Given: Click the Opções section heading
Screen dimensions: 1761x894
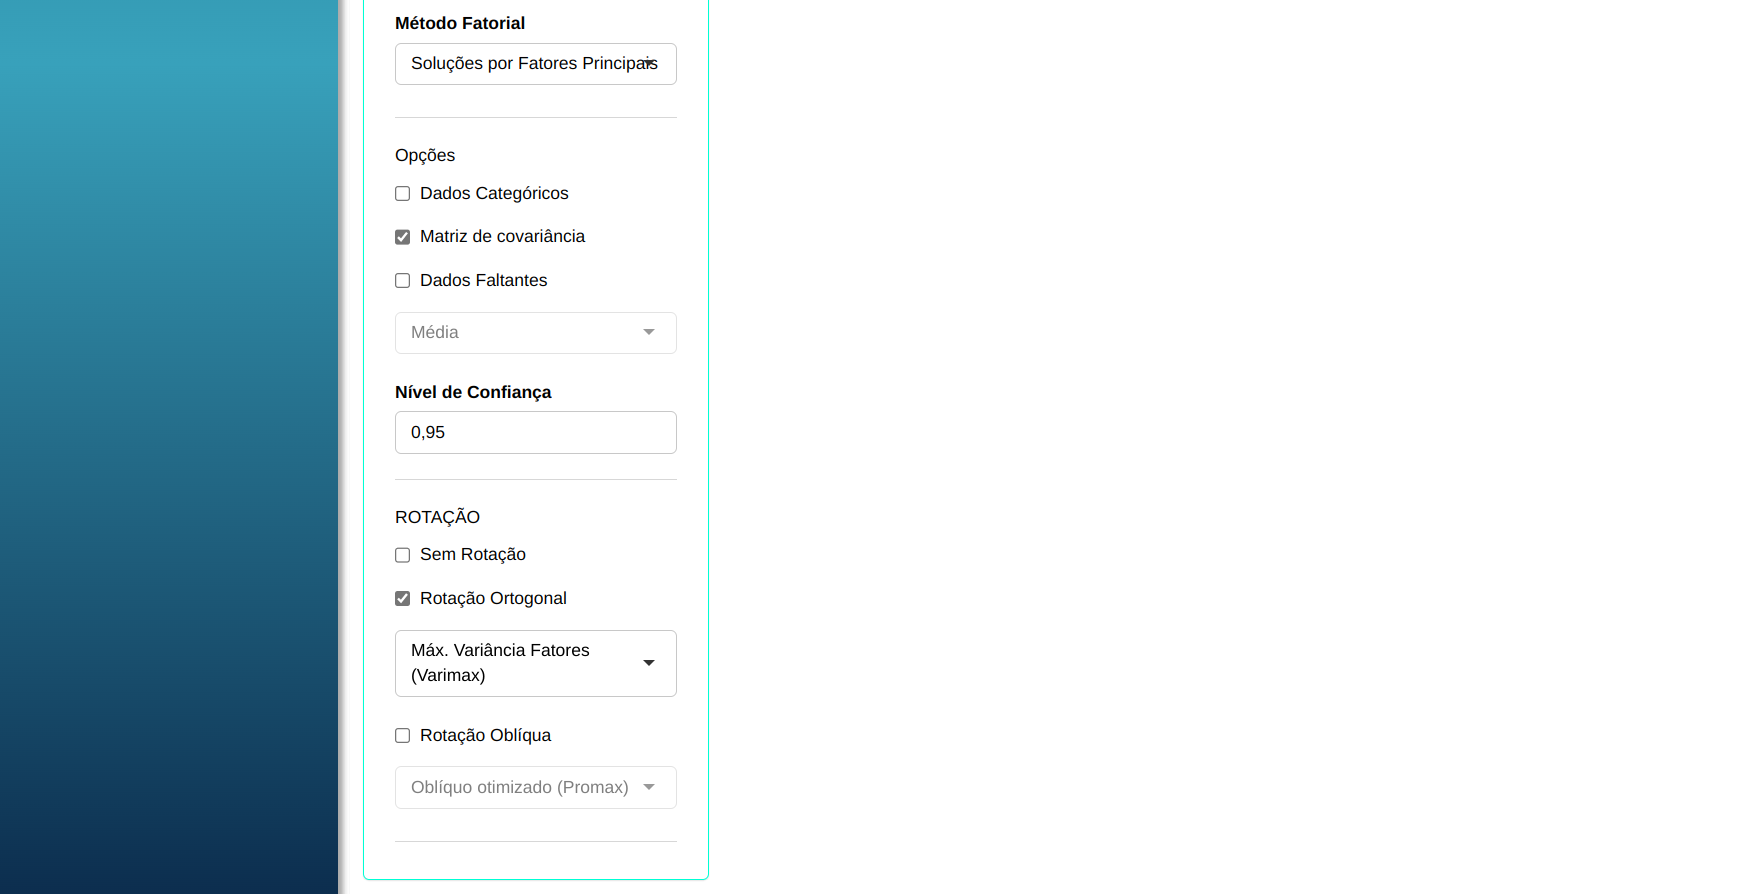Looking at the screenshot, I should (425, 155).
